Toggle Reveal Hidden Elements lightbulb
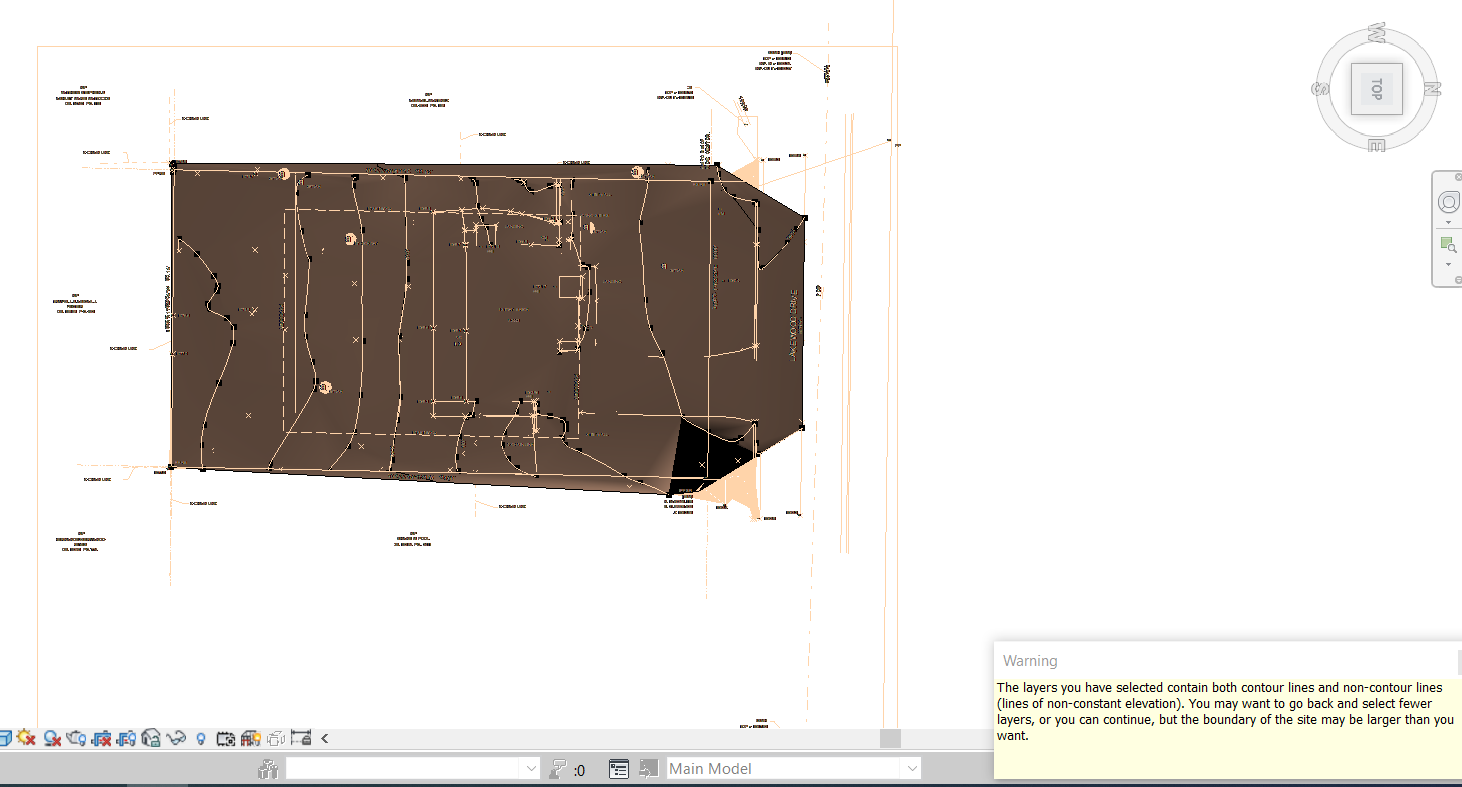Viewport: 1462px width, 787px height. pyautogui.click(x=200, y=739)
